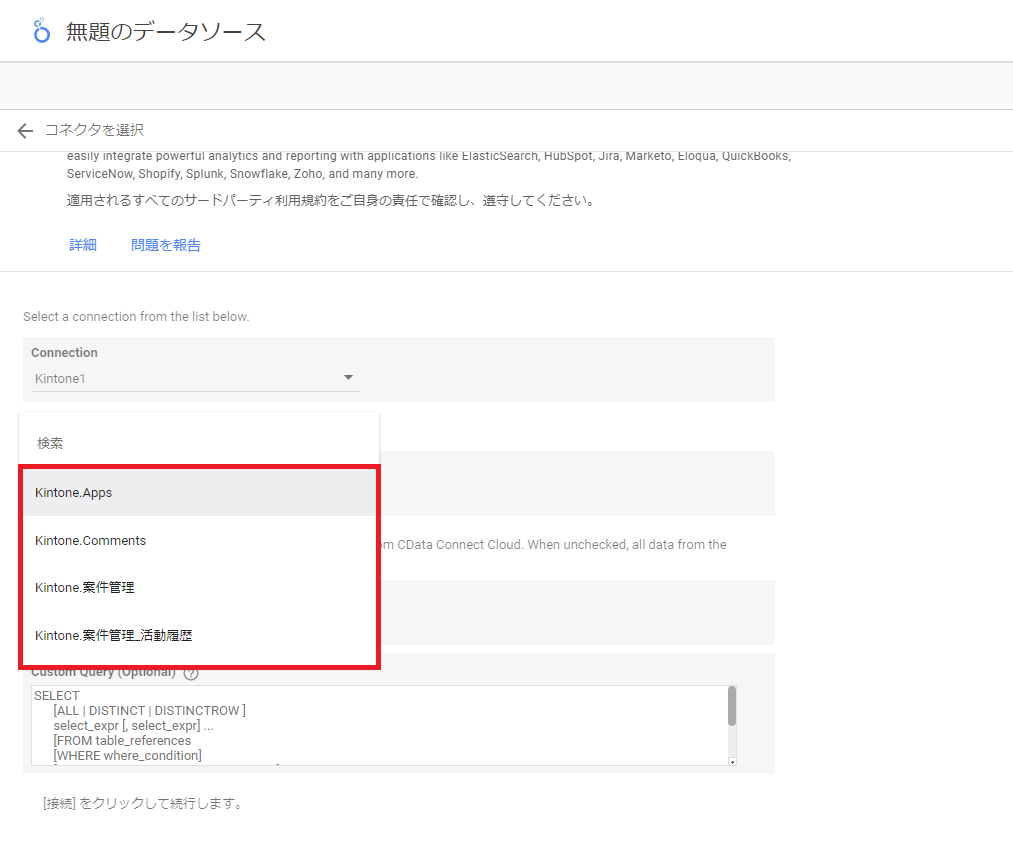The image size is (1013, 851).
Task: Open help icon beside Custom Query
Action: click(191, 673)
